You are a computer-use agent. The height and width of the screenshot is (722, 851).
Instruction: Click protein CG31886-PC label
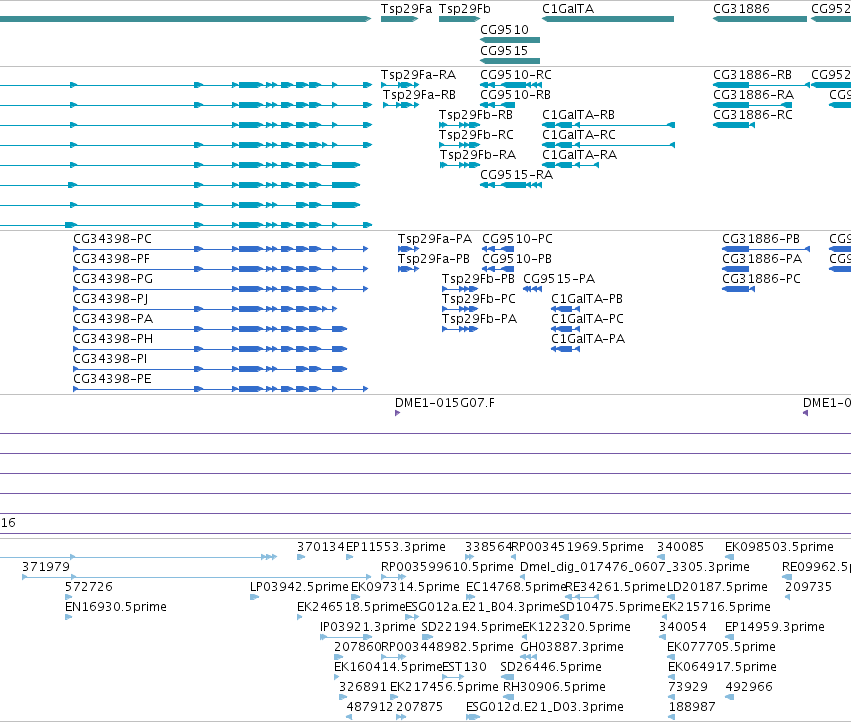pyautogui.click(x=761, y=279)
